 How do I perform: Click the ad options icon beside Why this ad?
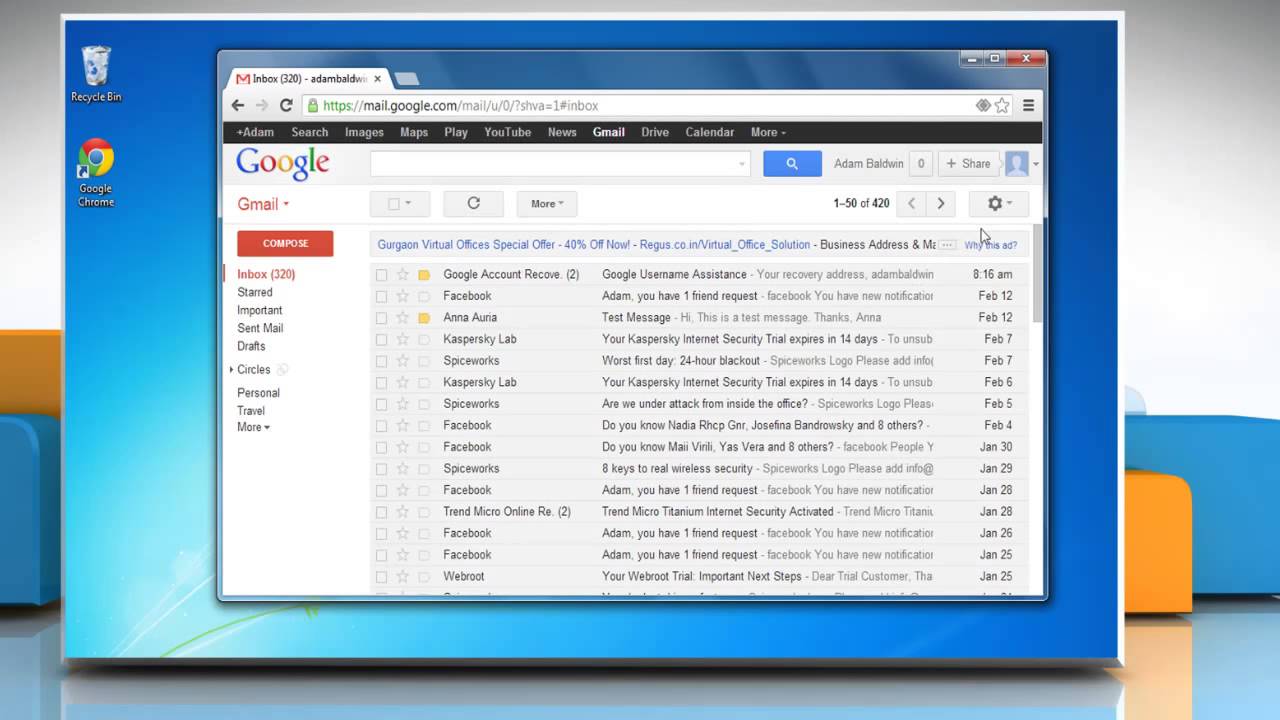pyautogui.click(x=947, y=245)
